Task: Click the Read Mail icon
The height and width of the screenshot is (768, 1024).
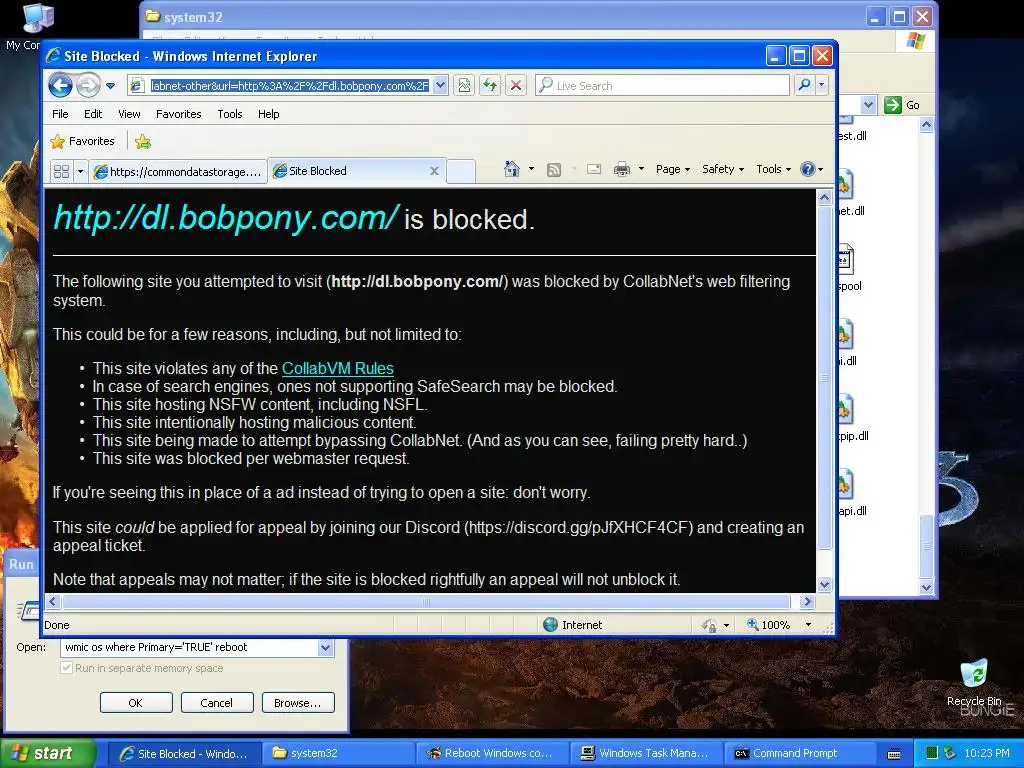Action: coord(594,169)
